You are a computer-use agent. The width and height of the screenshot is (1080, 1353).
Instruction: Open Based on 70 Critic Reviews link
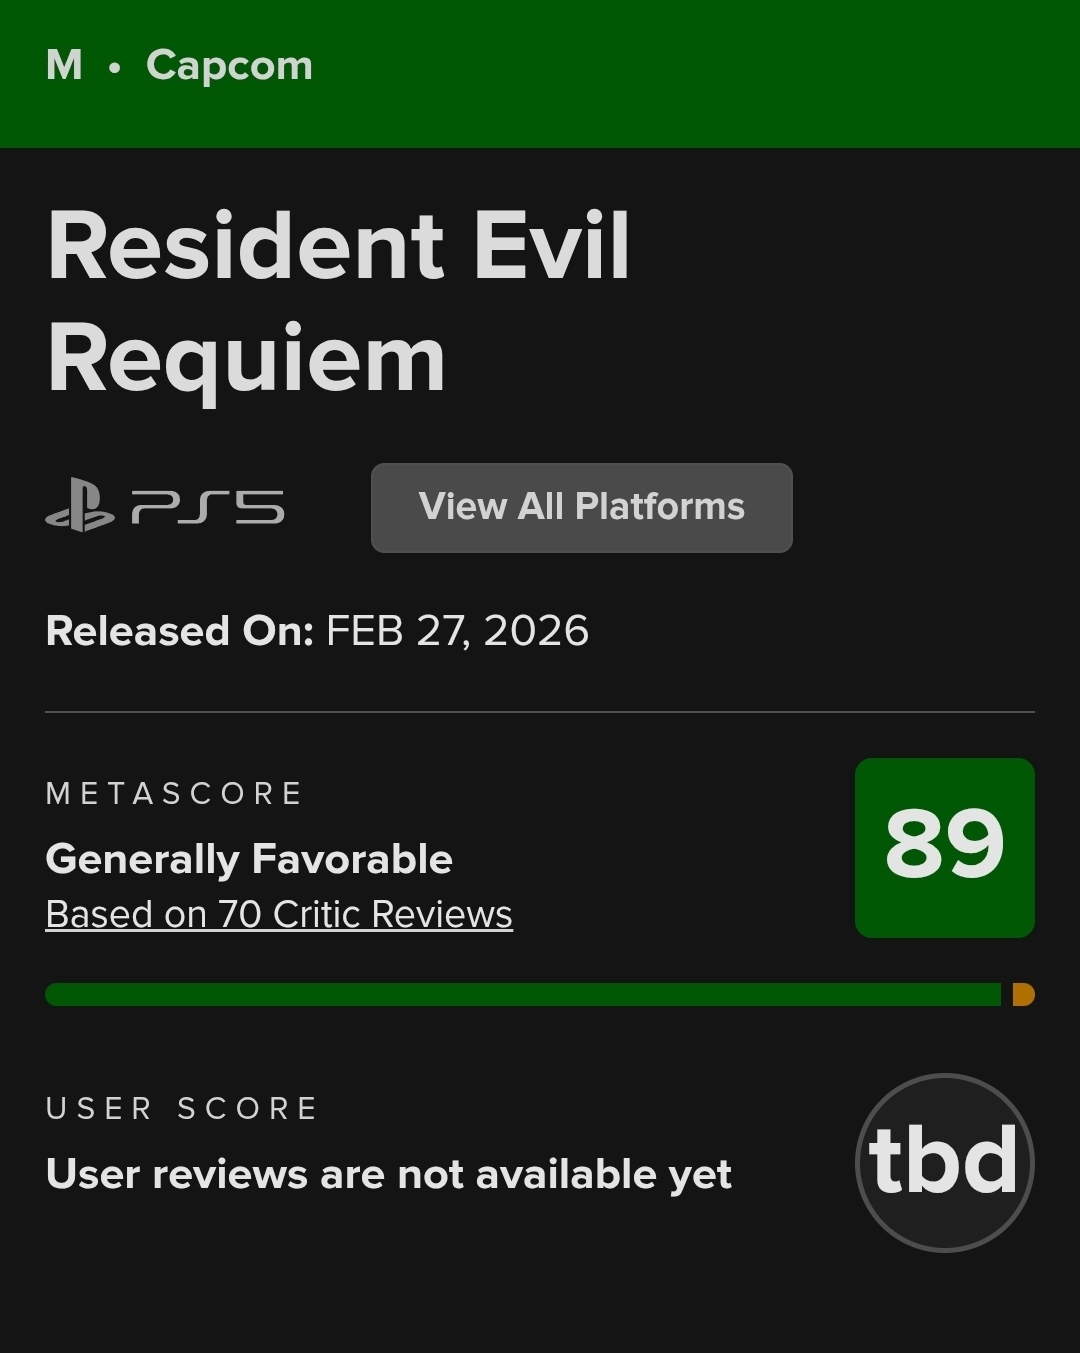coord(279,914)
